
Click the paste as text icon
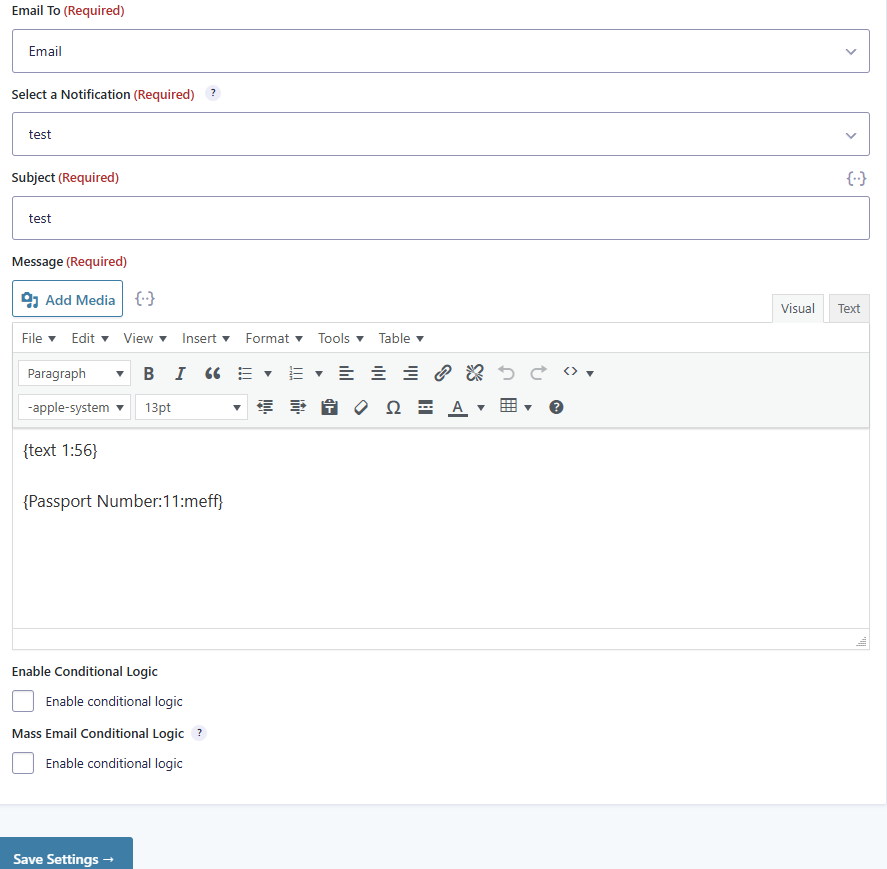coord(329,408)
